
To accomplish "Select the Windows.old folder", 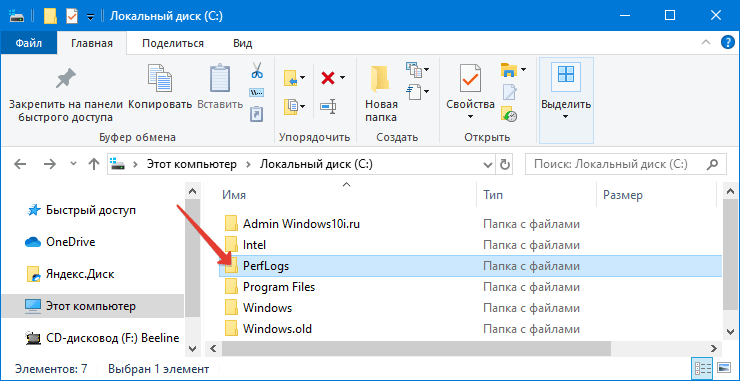I will point(278,329).
